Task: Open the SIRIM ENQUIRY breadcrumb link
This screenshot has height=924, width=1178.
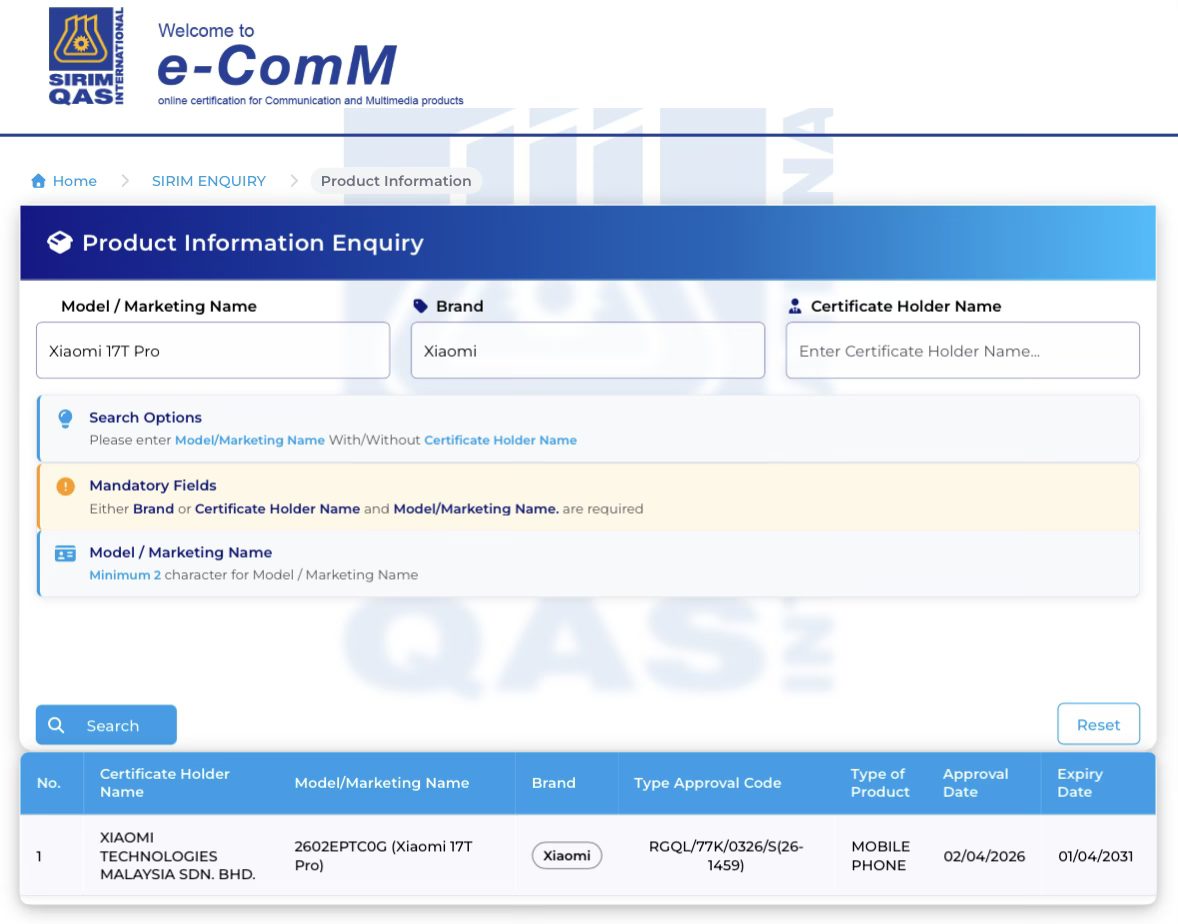Action: click(x=208, y=181)
